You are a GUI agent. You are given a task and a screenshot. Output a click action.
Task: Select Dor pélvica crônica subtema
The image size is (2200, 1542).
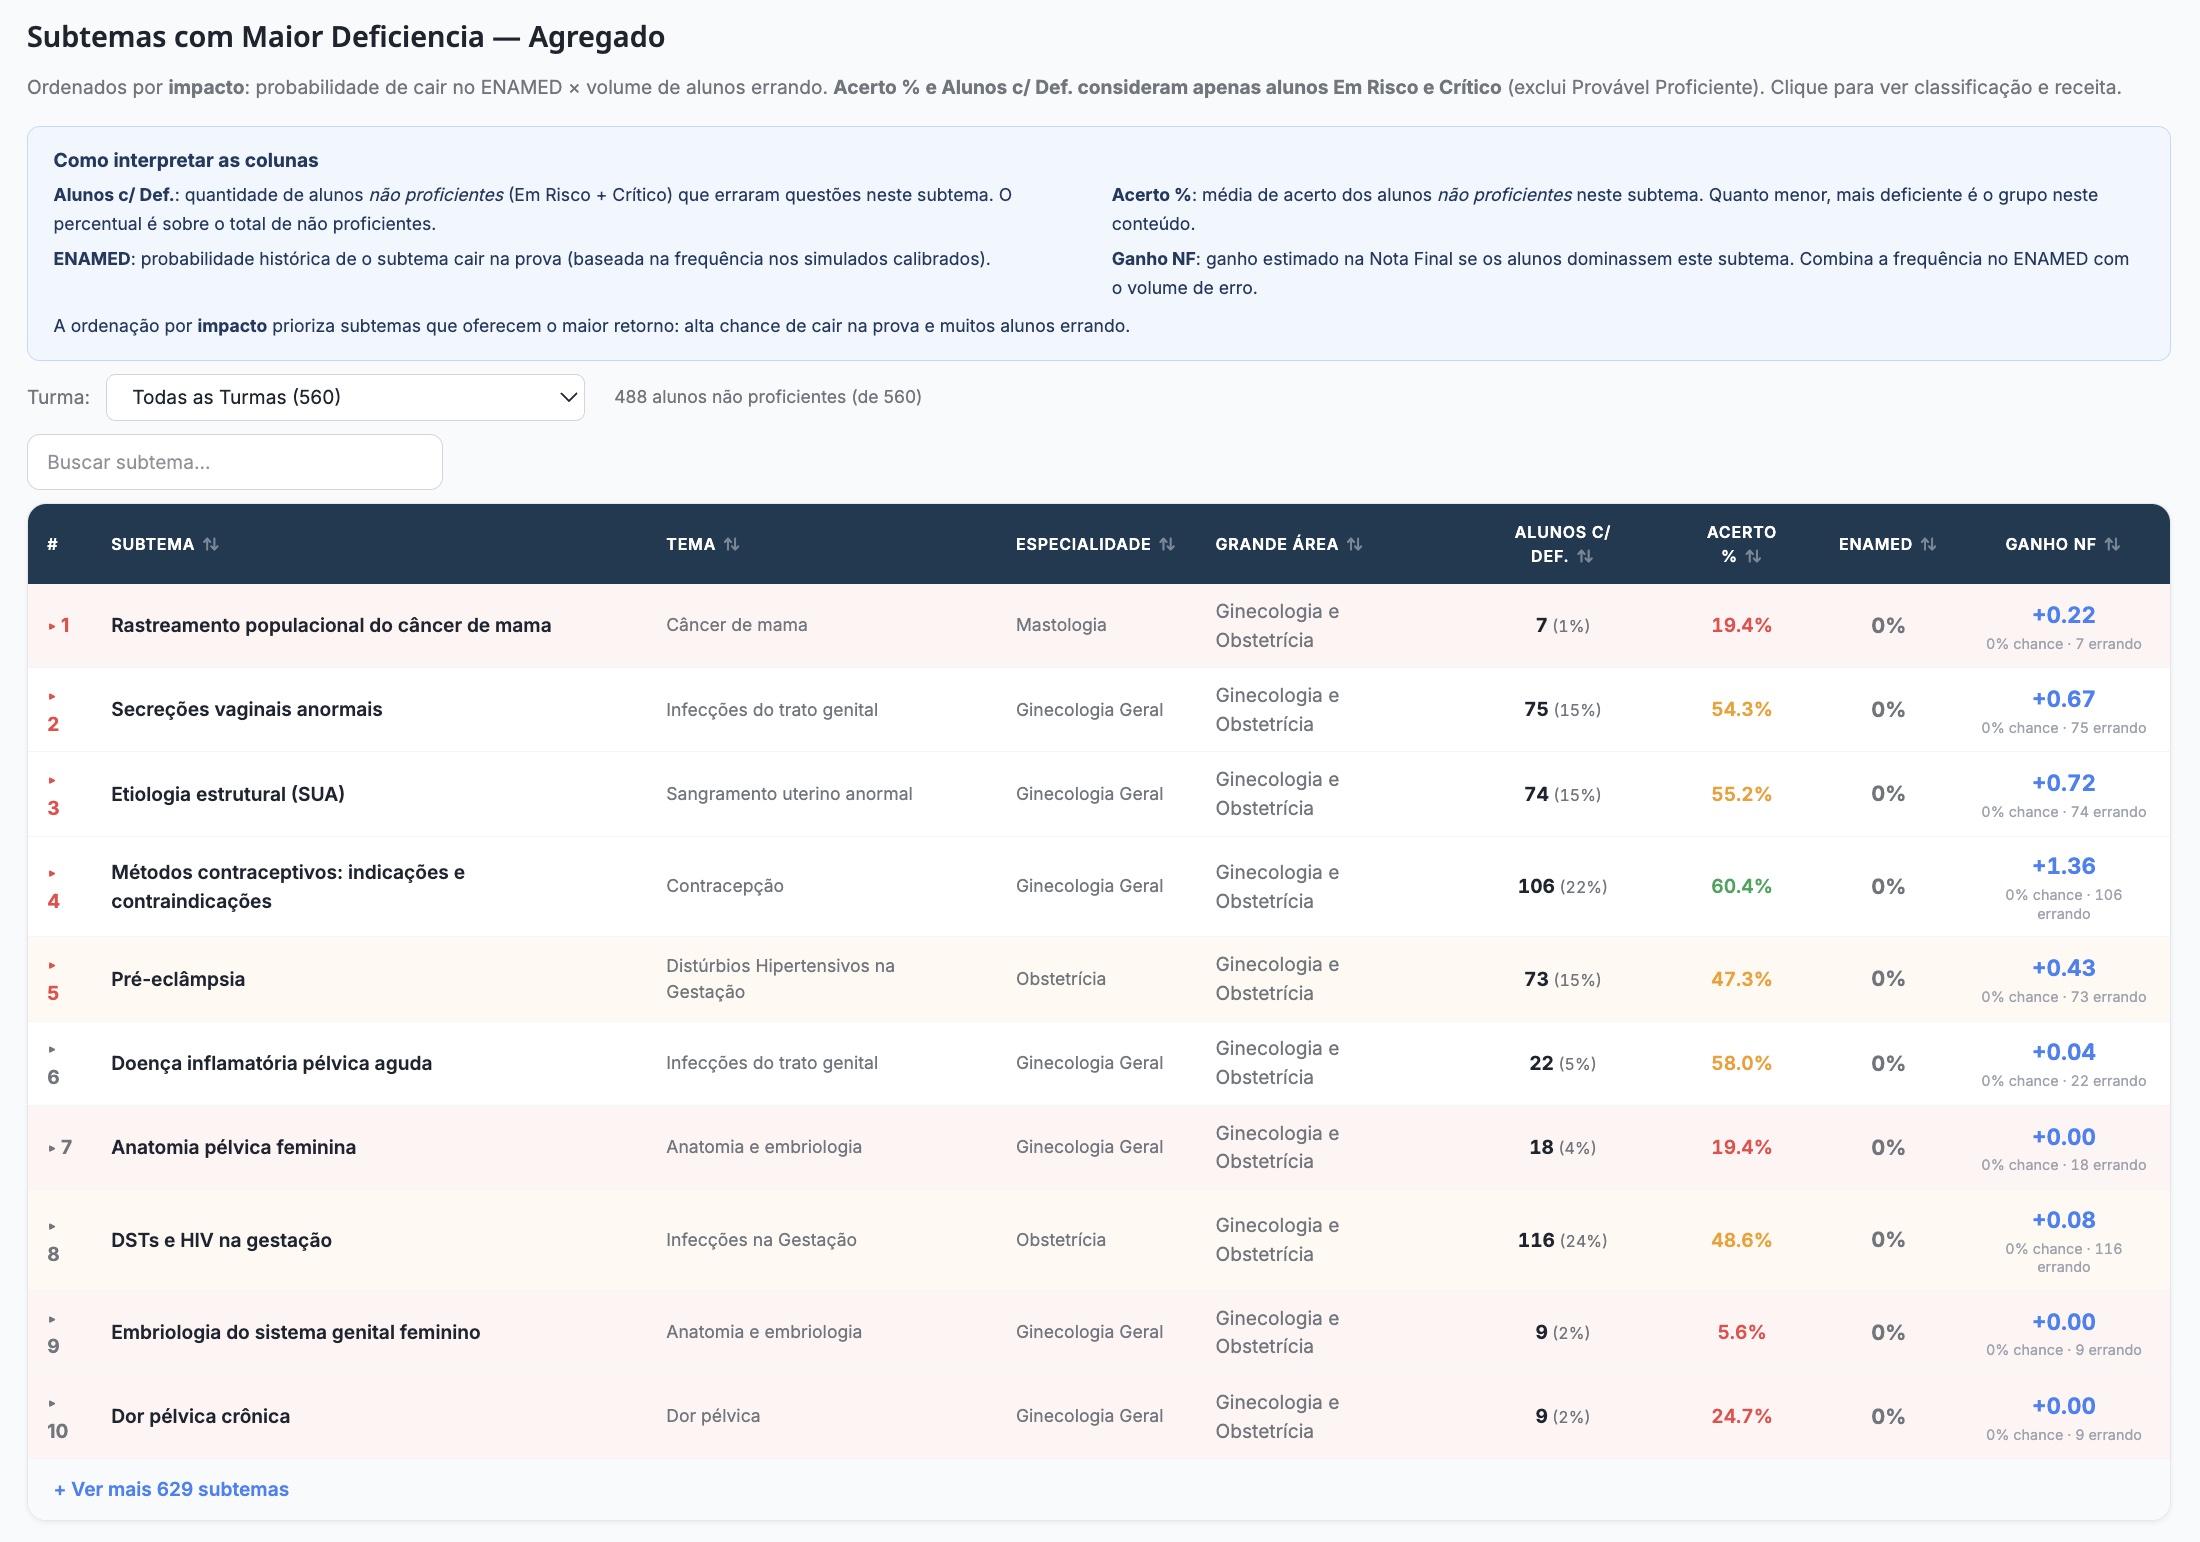200,1416
